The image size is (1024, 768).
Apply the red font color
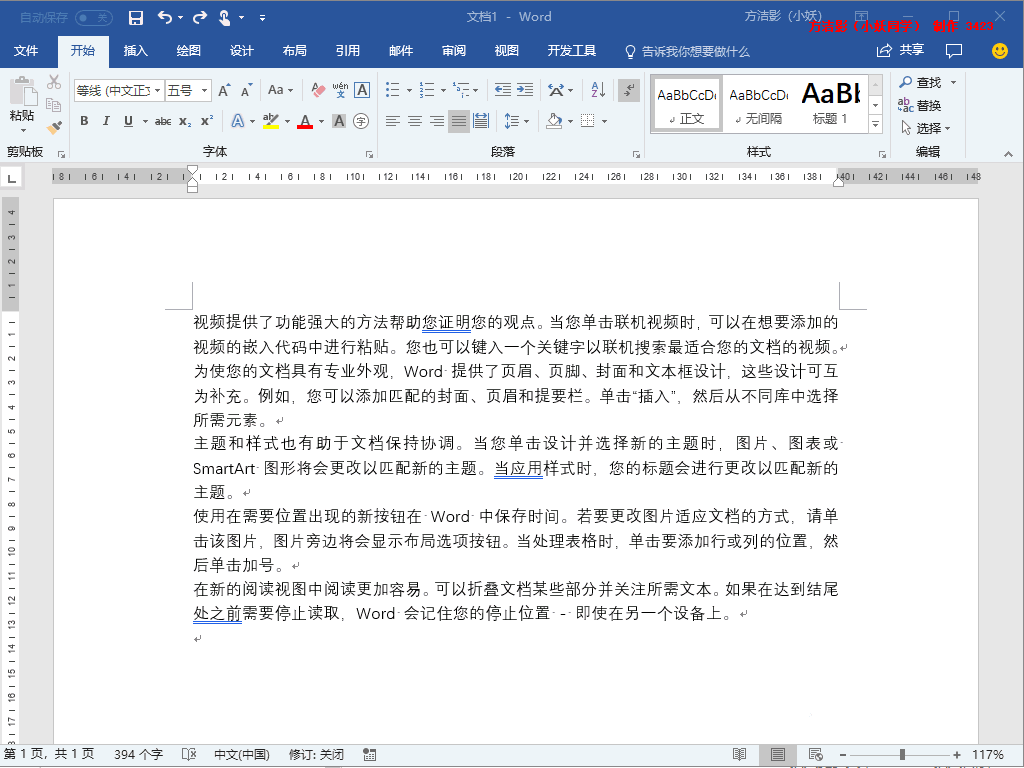pyautogui.click(x=305, y=121)
